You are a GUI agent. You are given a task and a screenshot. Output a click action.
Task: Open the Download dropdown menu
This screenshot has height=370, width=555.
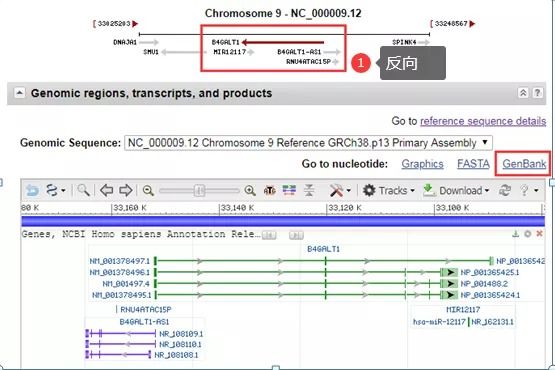456,190
